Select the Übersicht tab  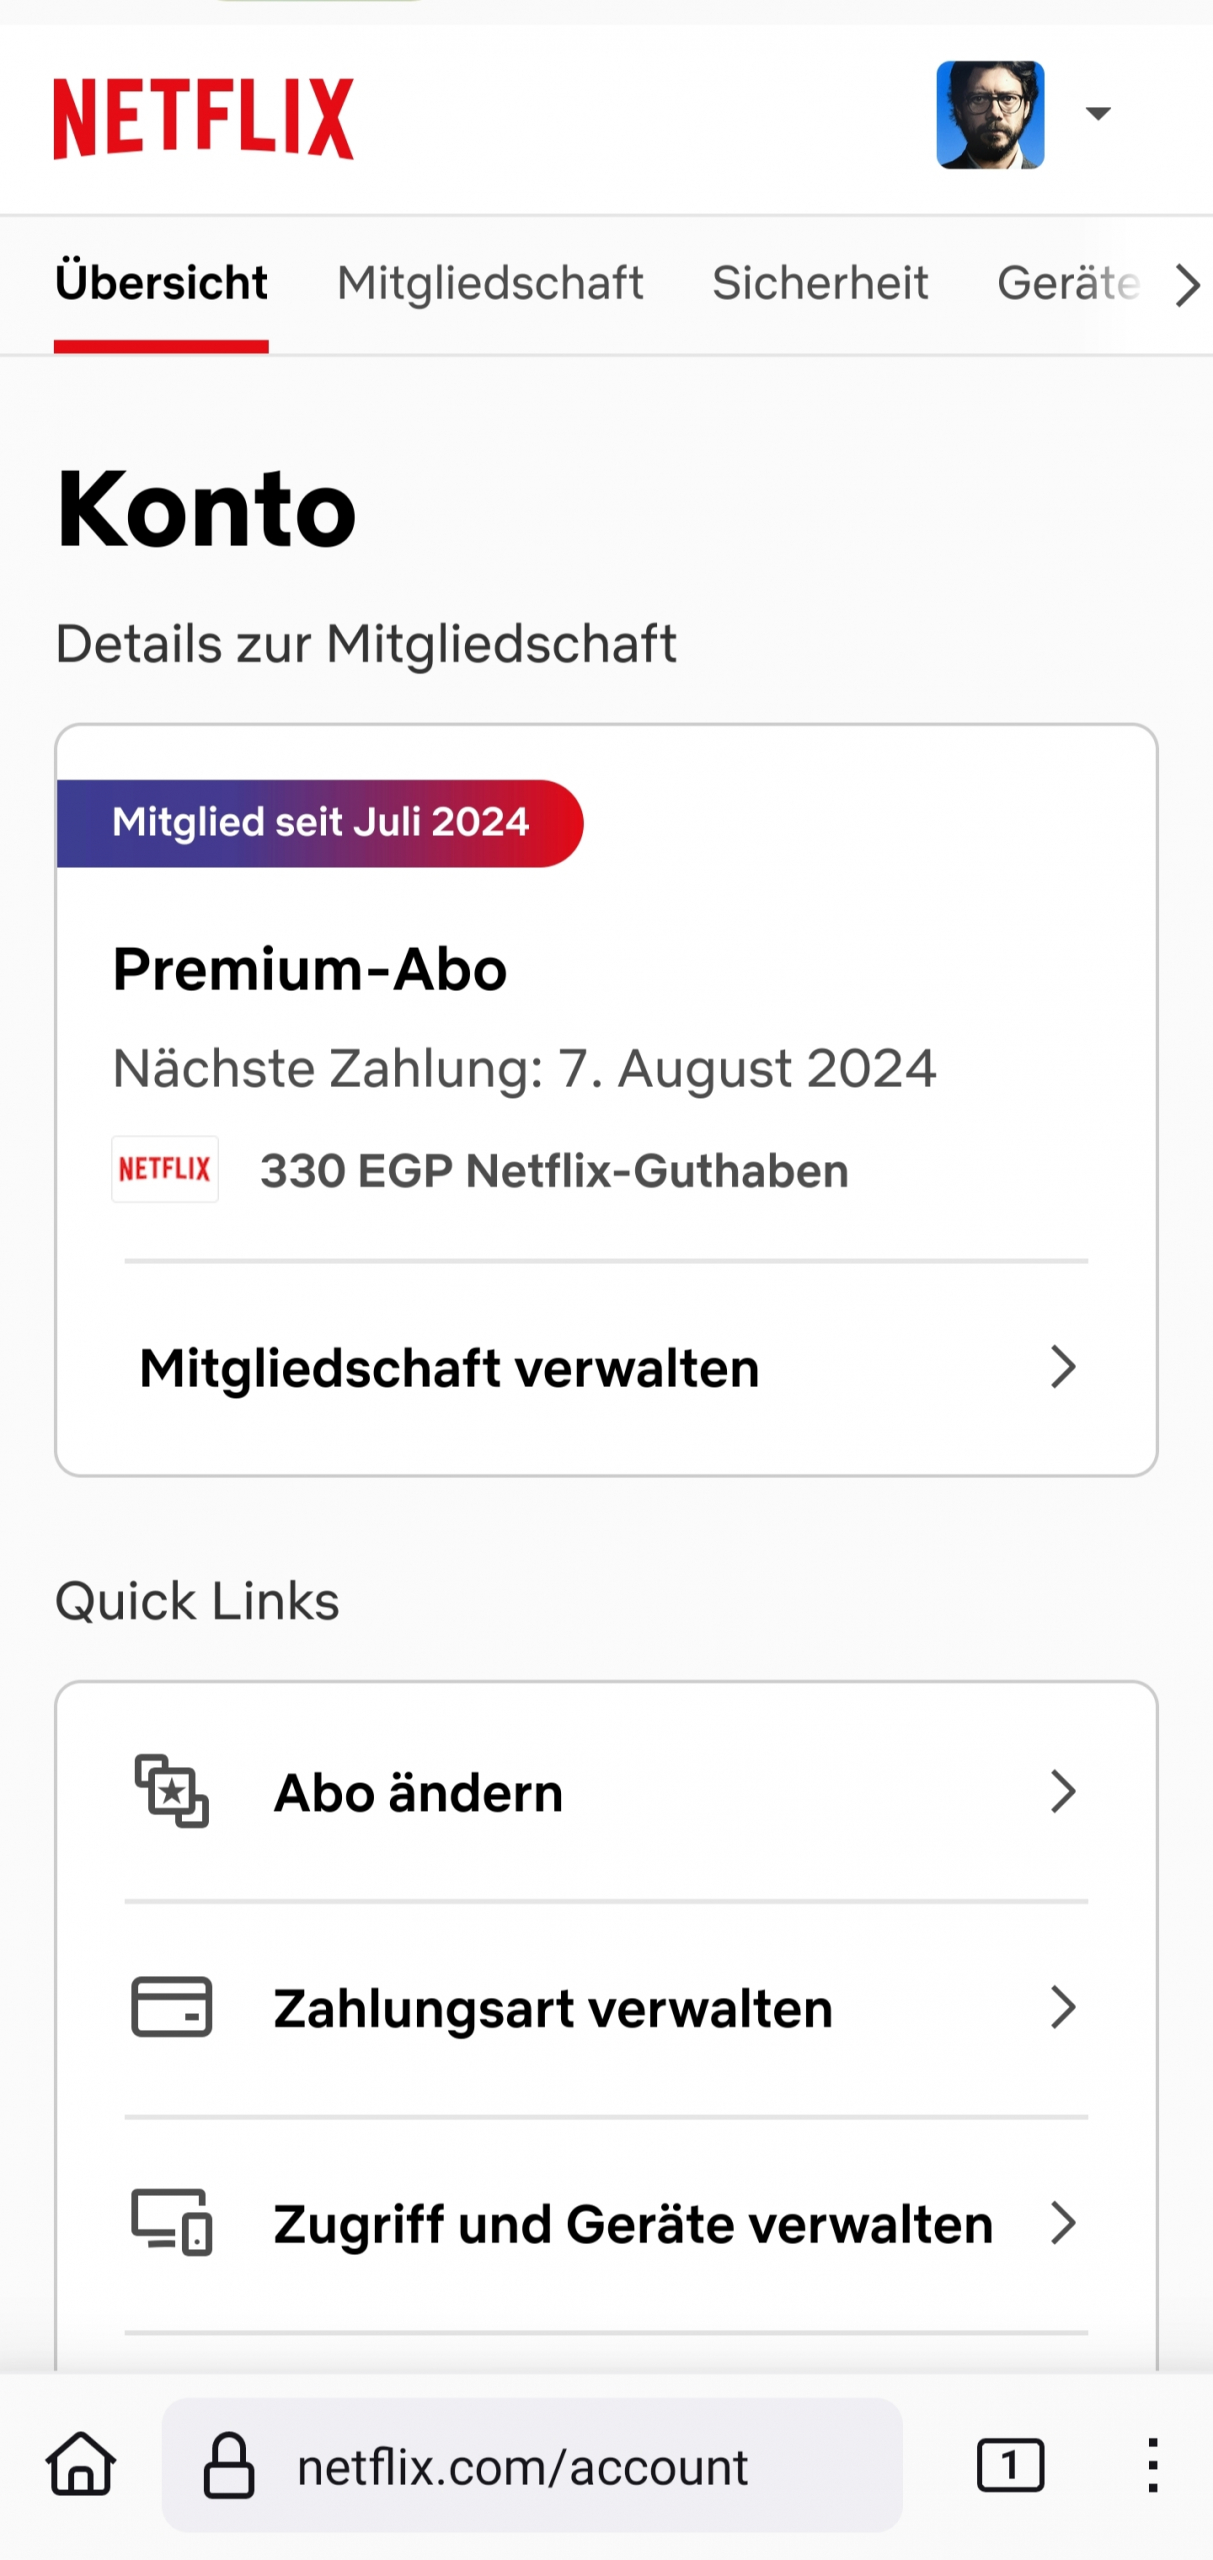point(161,283)
